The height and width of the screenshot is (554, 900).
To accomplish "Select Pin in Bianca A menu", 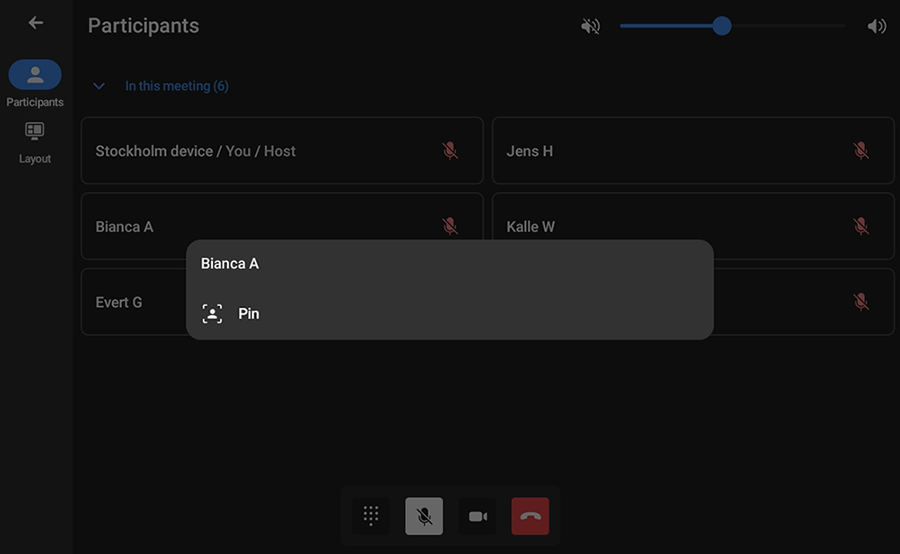I will (x=249, y=314).
